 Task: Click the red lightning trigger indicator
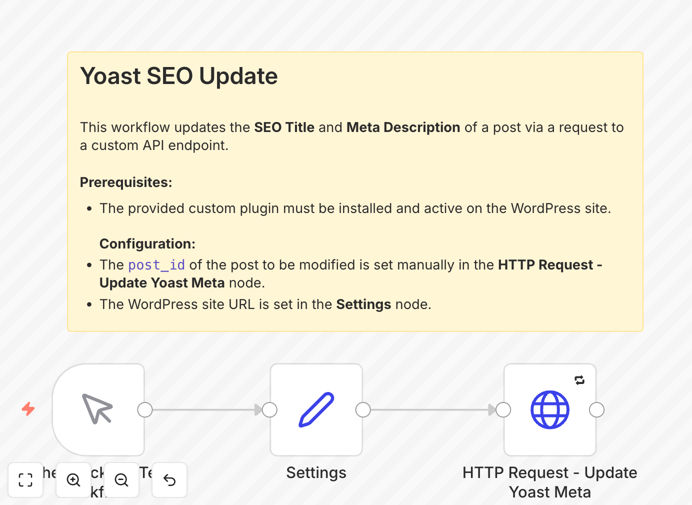[x=28, y=409]
